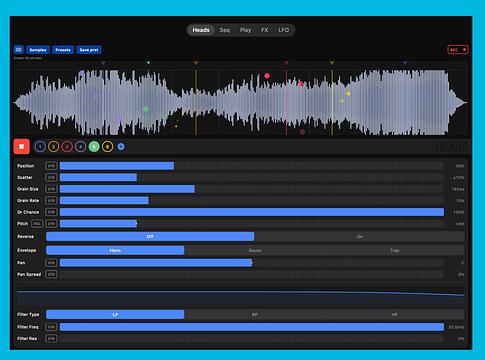This screenshot has width=485, height=360.
Task: Select the green head number 5 circle
Action: pyautogui.click(x=94, y=147)
